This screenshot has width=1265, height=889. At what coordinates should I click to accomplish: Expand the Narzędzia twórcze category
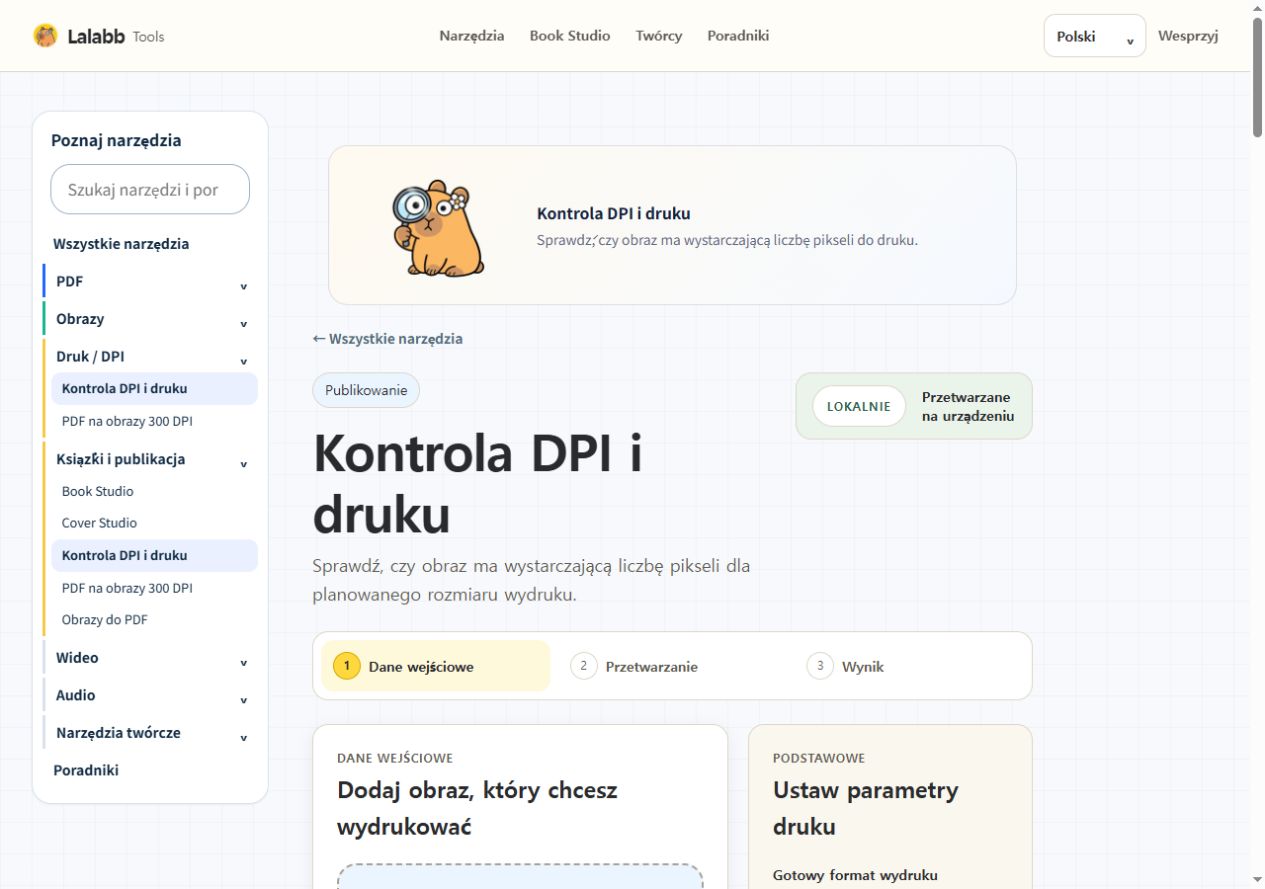point(150,733)
